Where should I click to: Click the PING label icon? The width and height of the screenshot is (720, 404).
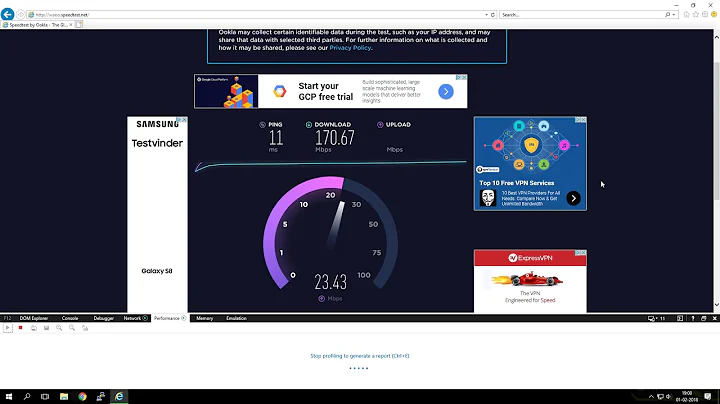[262, 125]
